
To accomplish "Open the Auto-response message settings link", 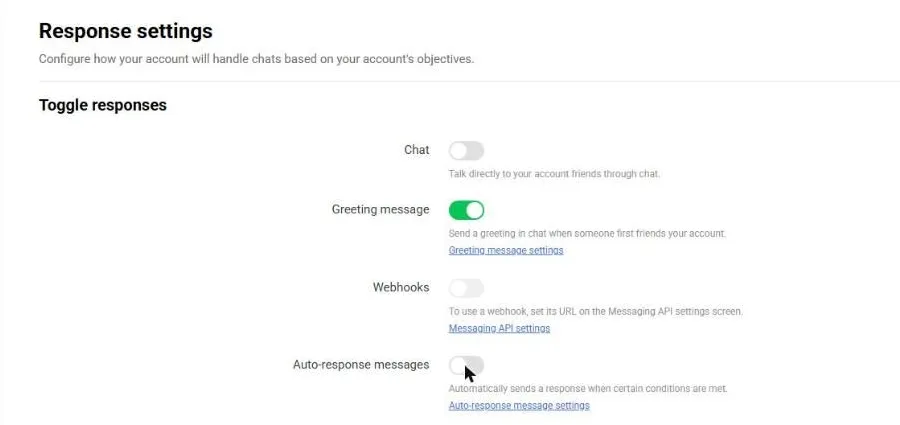I will coord(519,405).
